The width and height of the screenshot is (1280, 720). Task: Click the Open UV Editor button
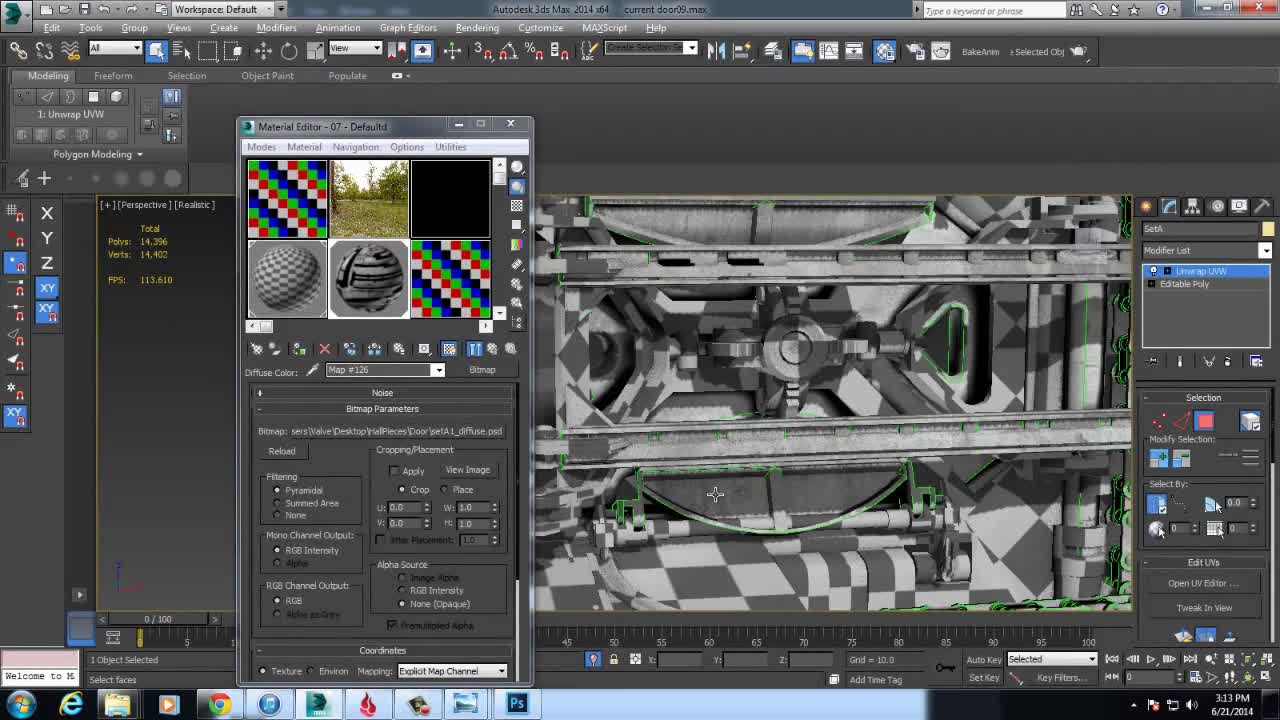[1203, 583]
